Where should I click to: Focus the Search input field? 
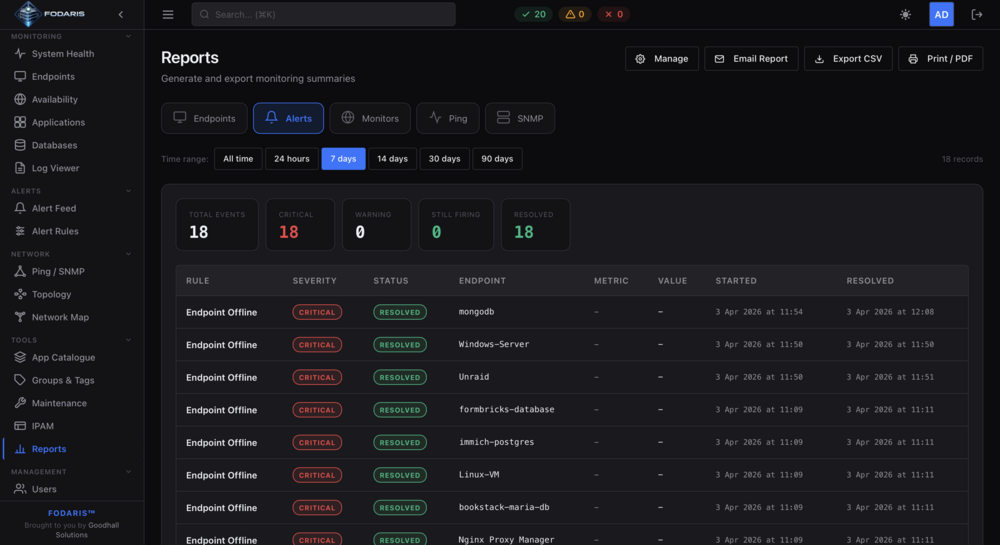tap(323, 14)
